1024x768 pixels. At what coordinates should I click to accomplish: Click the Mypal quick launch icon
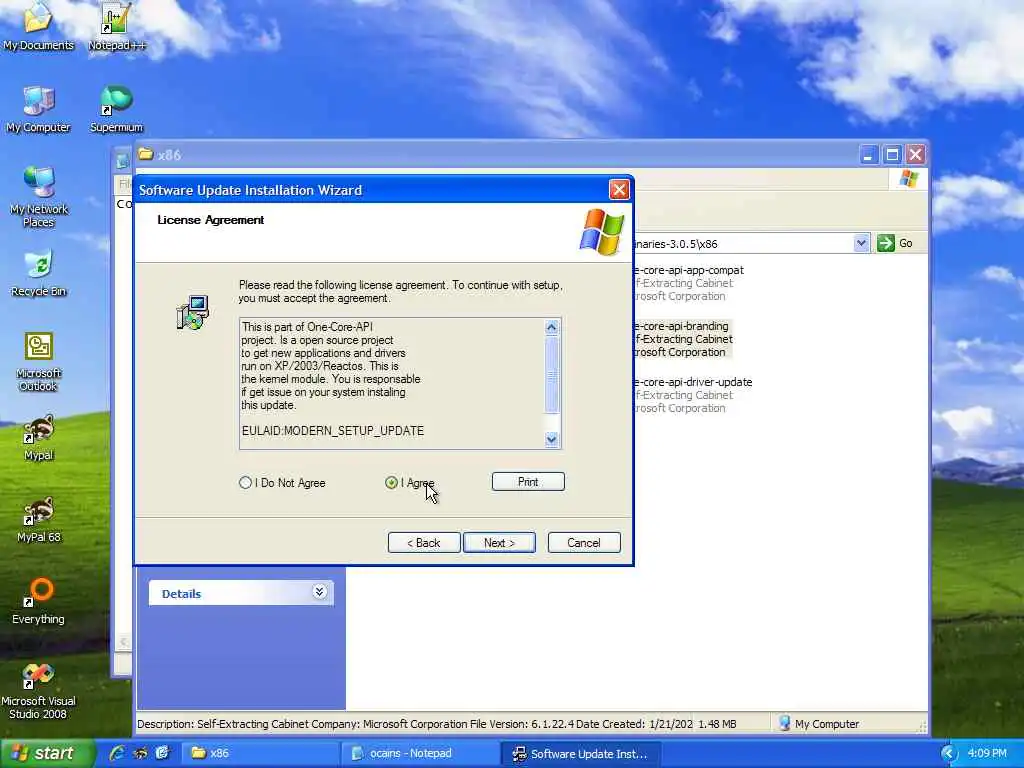[x=140, y=753]
